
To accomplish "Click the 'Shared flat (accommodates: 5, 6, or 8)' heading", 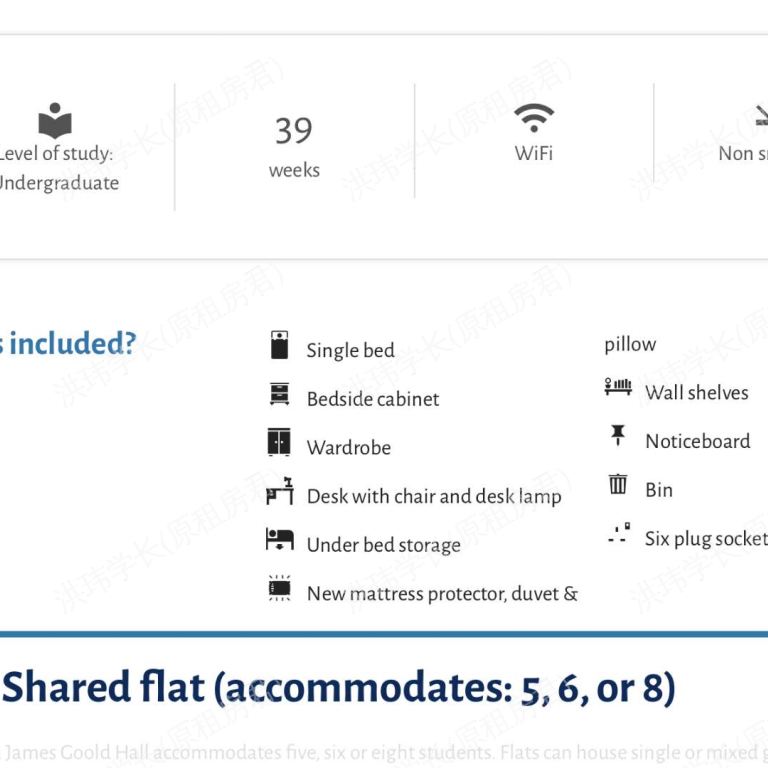I will (338, 688).
